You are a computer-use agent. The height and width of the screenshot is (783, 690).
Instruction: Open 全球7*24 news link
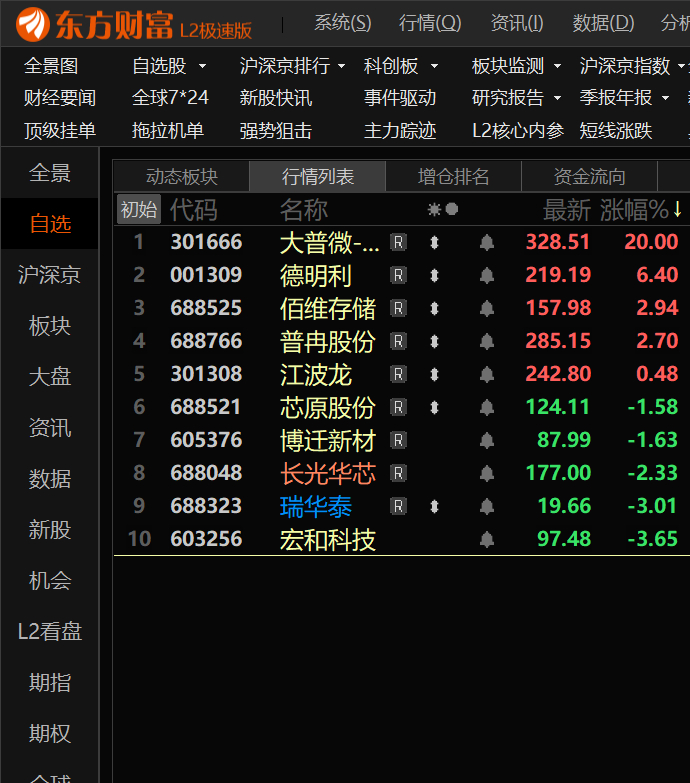tap(170, 98)
